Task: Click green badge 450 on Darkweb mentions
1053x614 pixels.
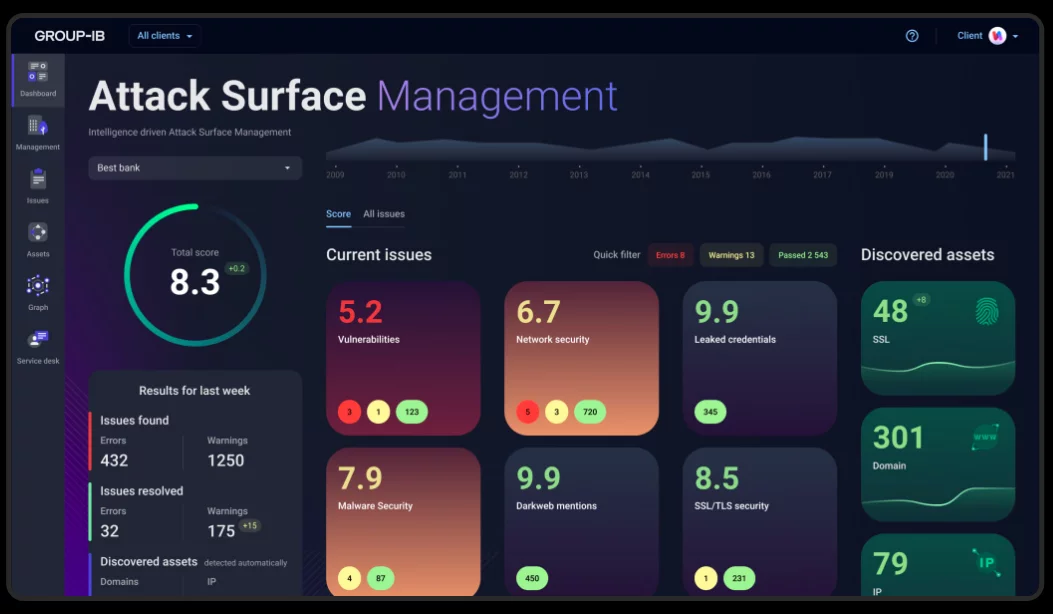Action: (x=532, y=578)
